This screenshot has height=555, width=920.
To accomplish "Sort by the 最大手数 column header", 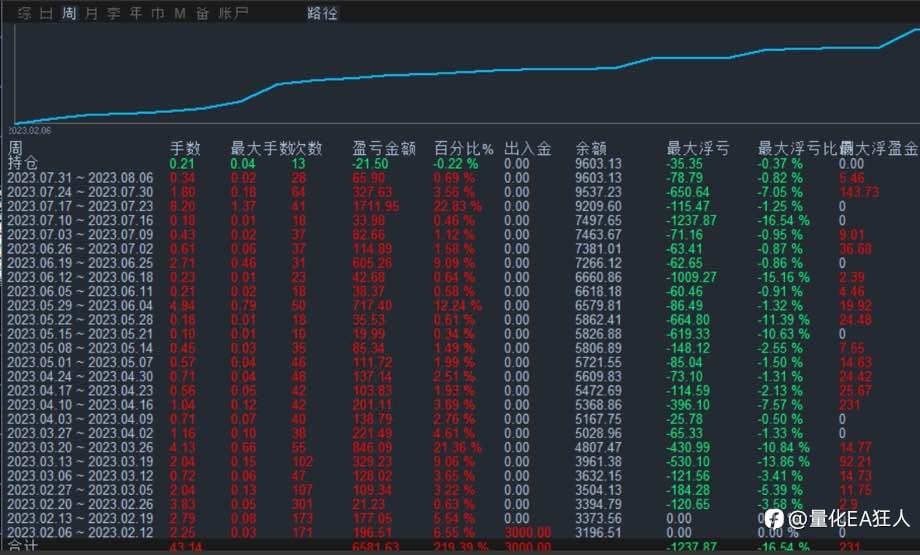I will pos(261,148).
